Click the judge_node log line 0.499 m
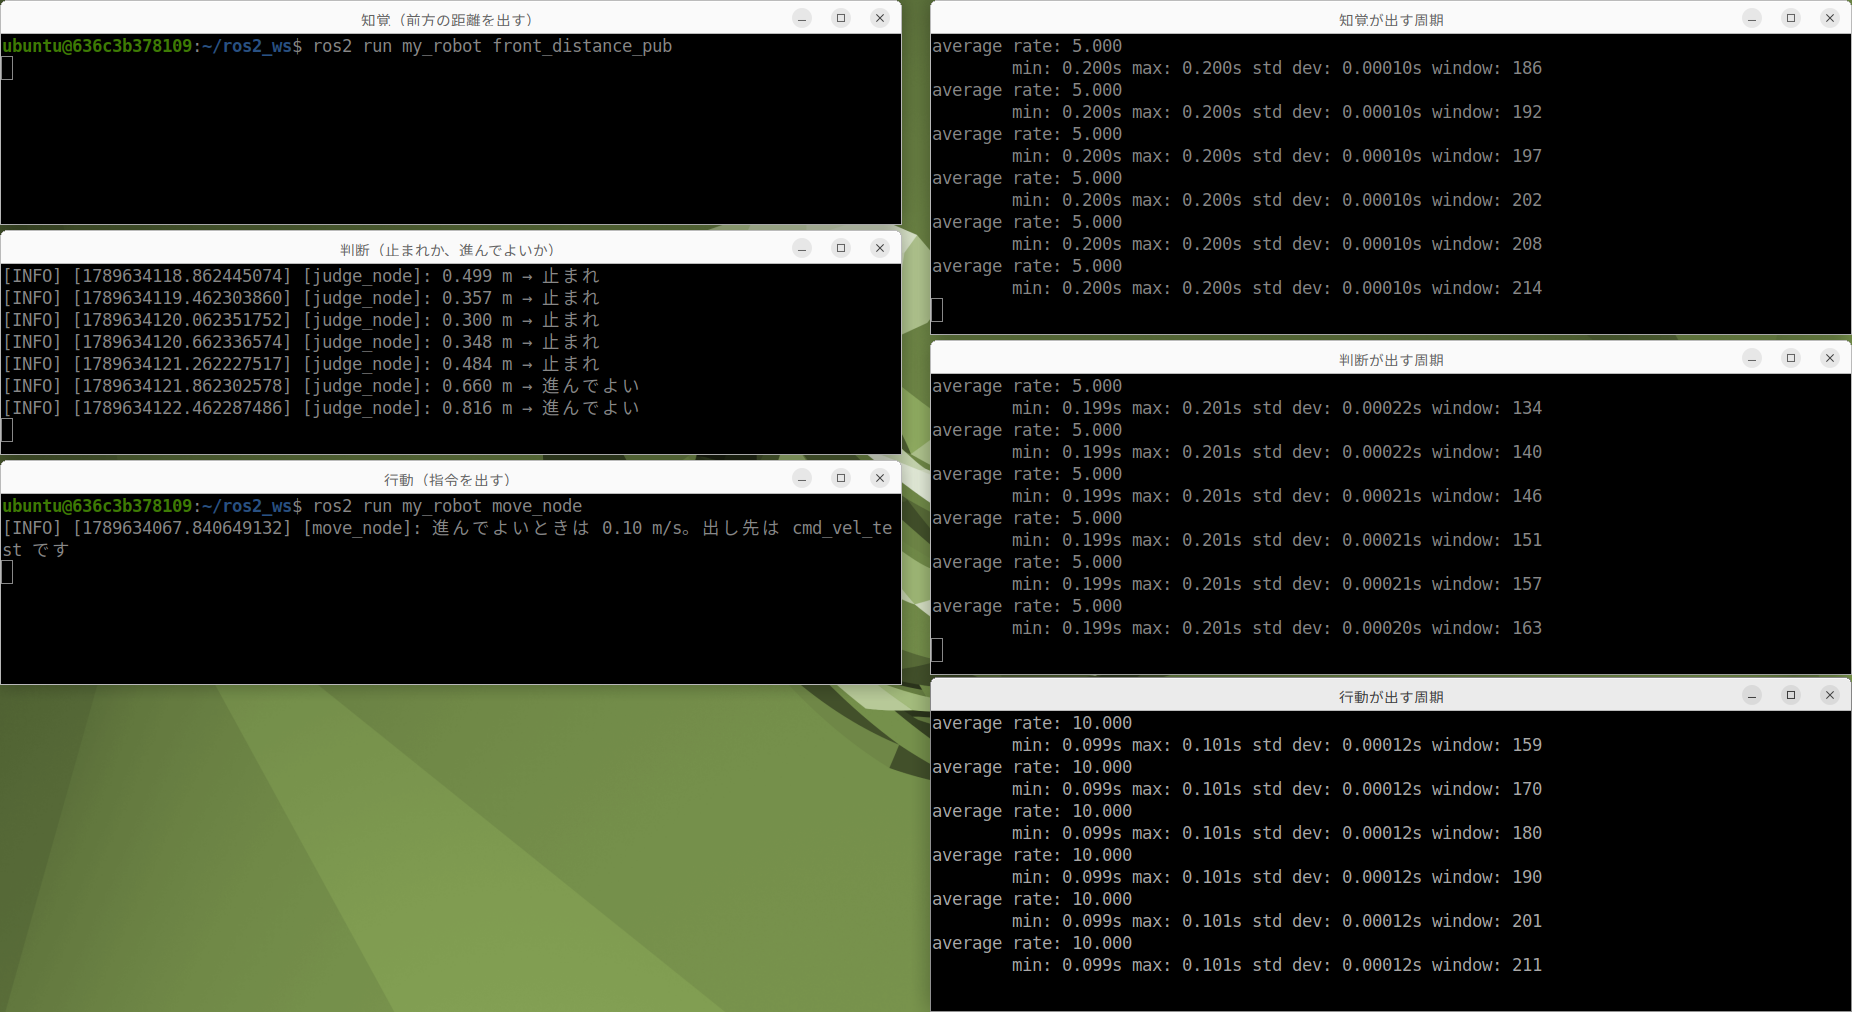 [x=301, y=276]
